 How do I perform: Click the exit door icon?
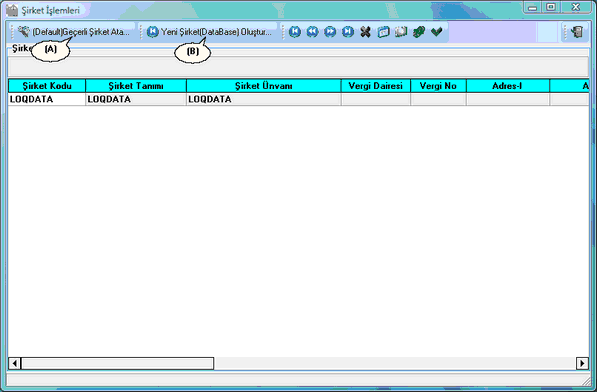pyautogui.click(x=578, y=32)
